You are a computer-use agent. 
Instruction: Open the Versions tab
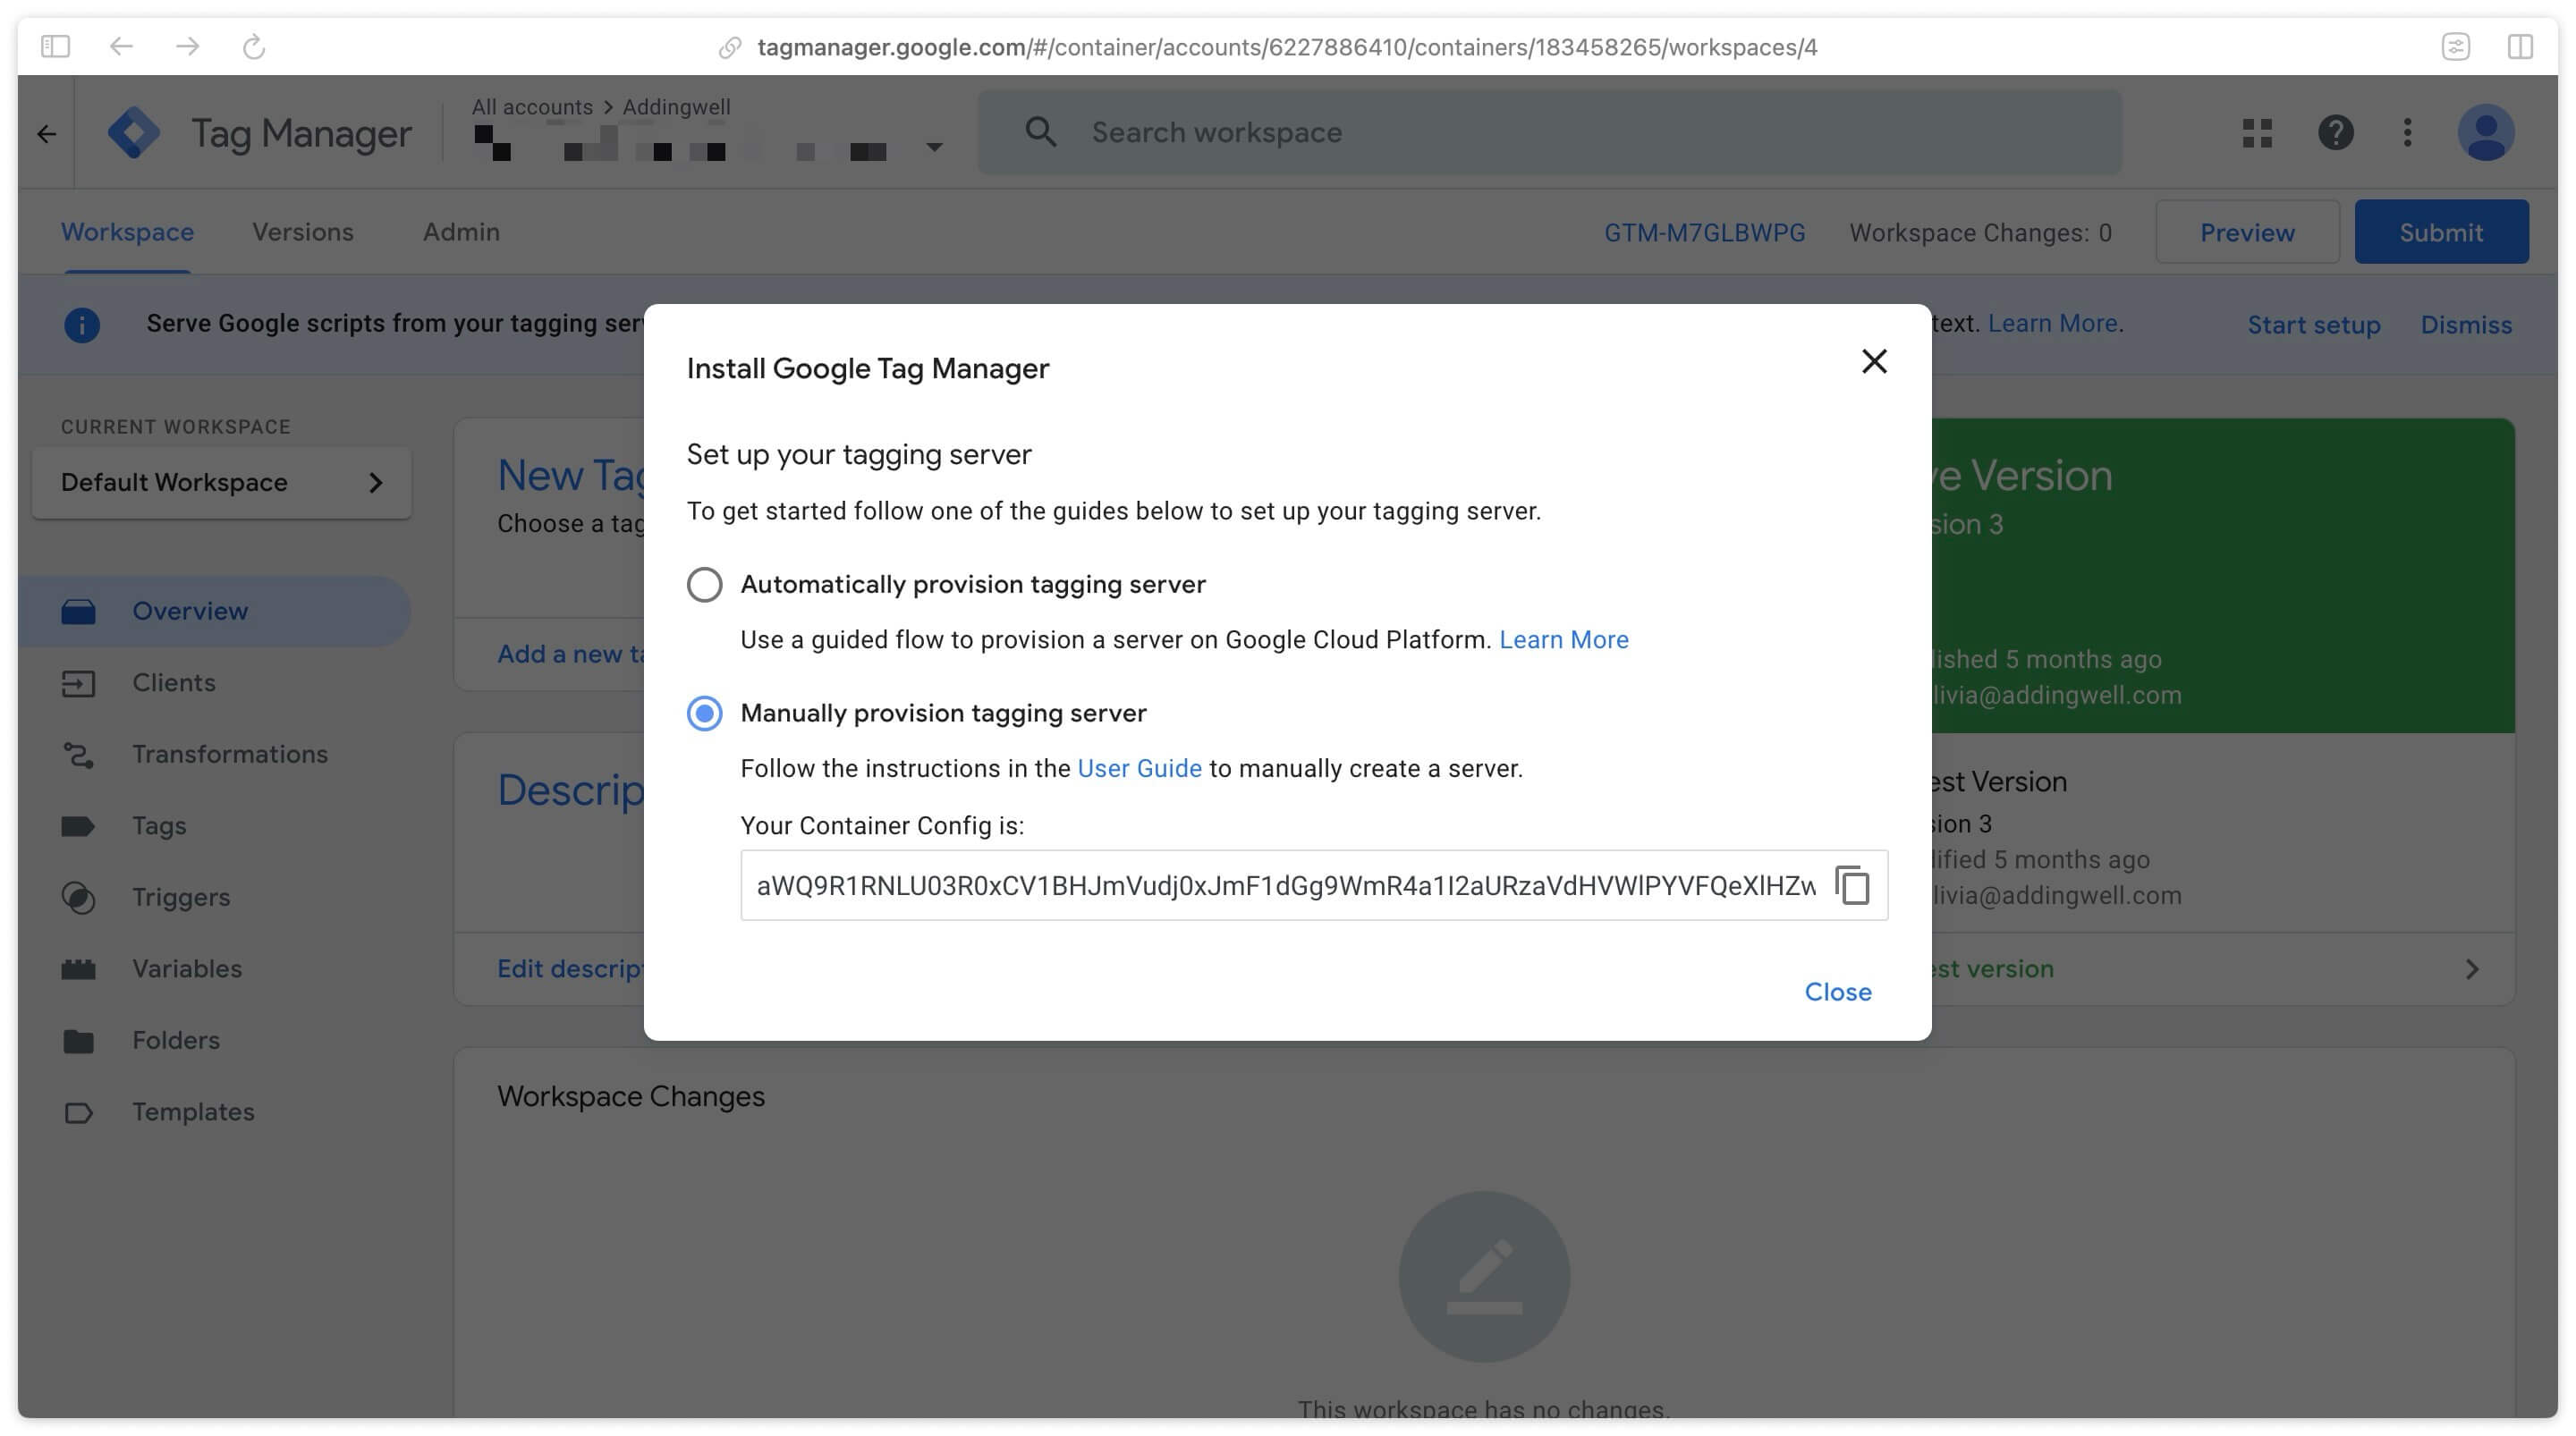[302, 230]
